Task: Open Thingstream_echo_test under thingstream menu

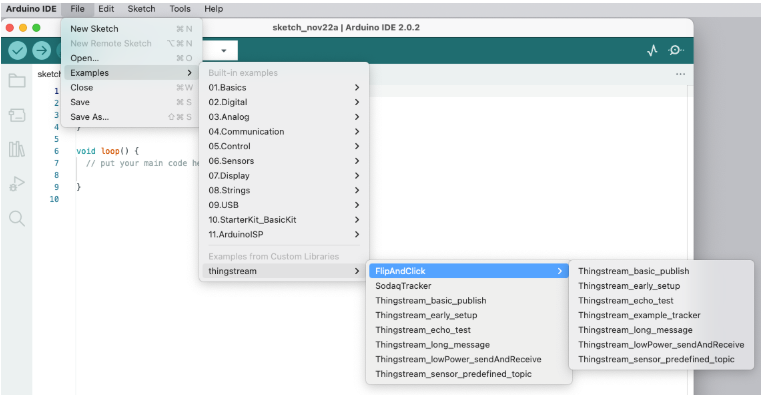Action: pos(469,330)
